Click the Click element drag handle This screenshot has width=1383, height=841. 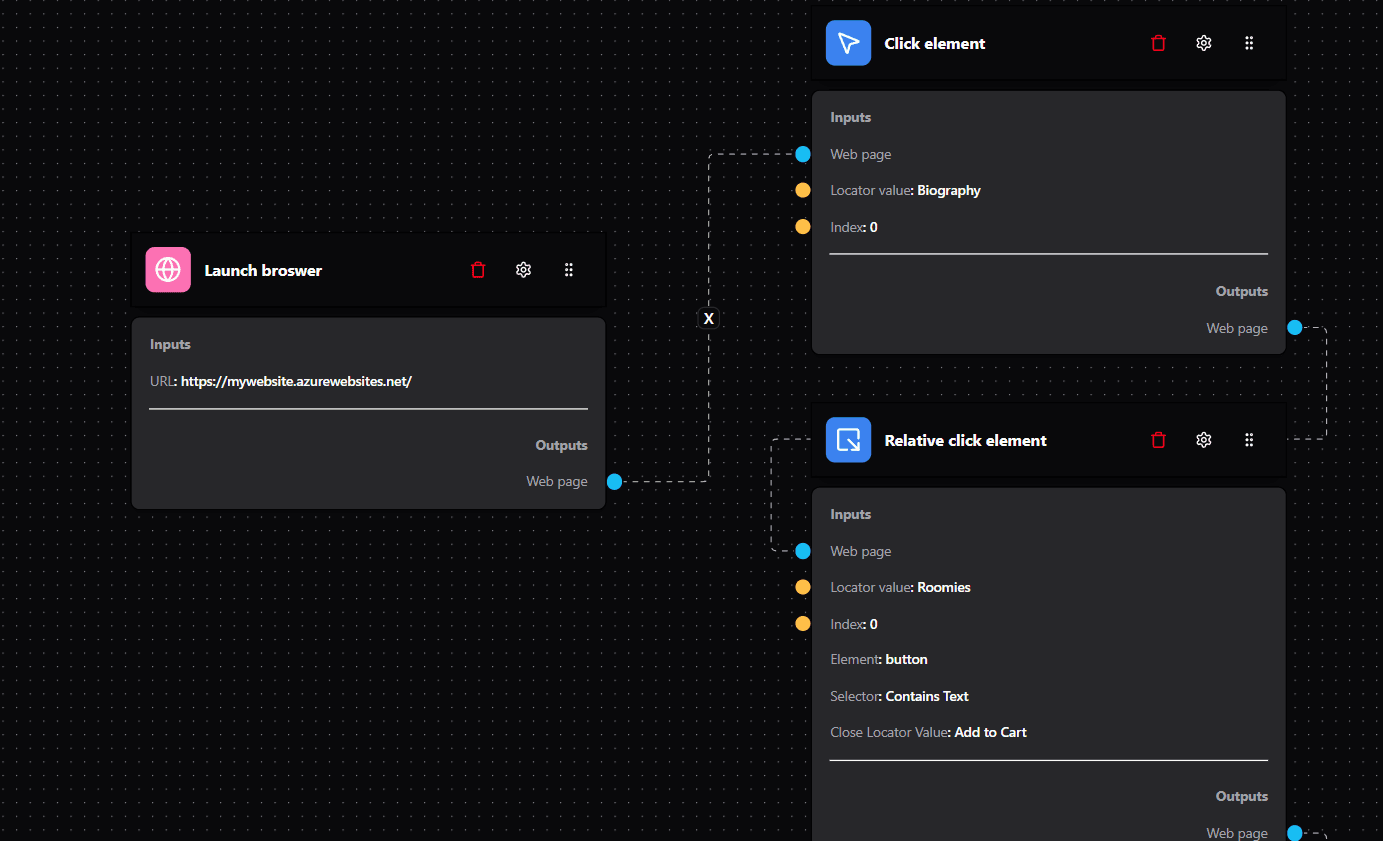pos(1249,43)
